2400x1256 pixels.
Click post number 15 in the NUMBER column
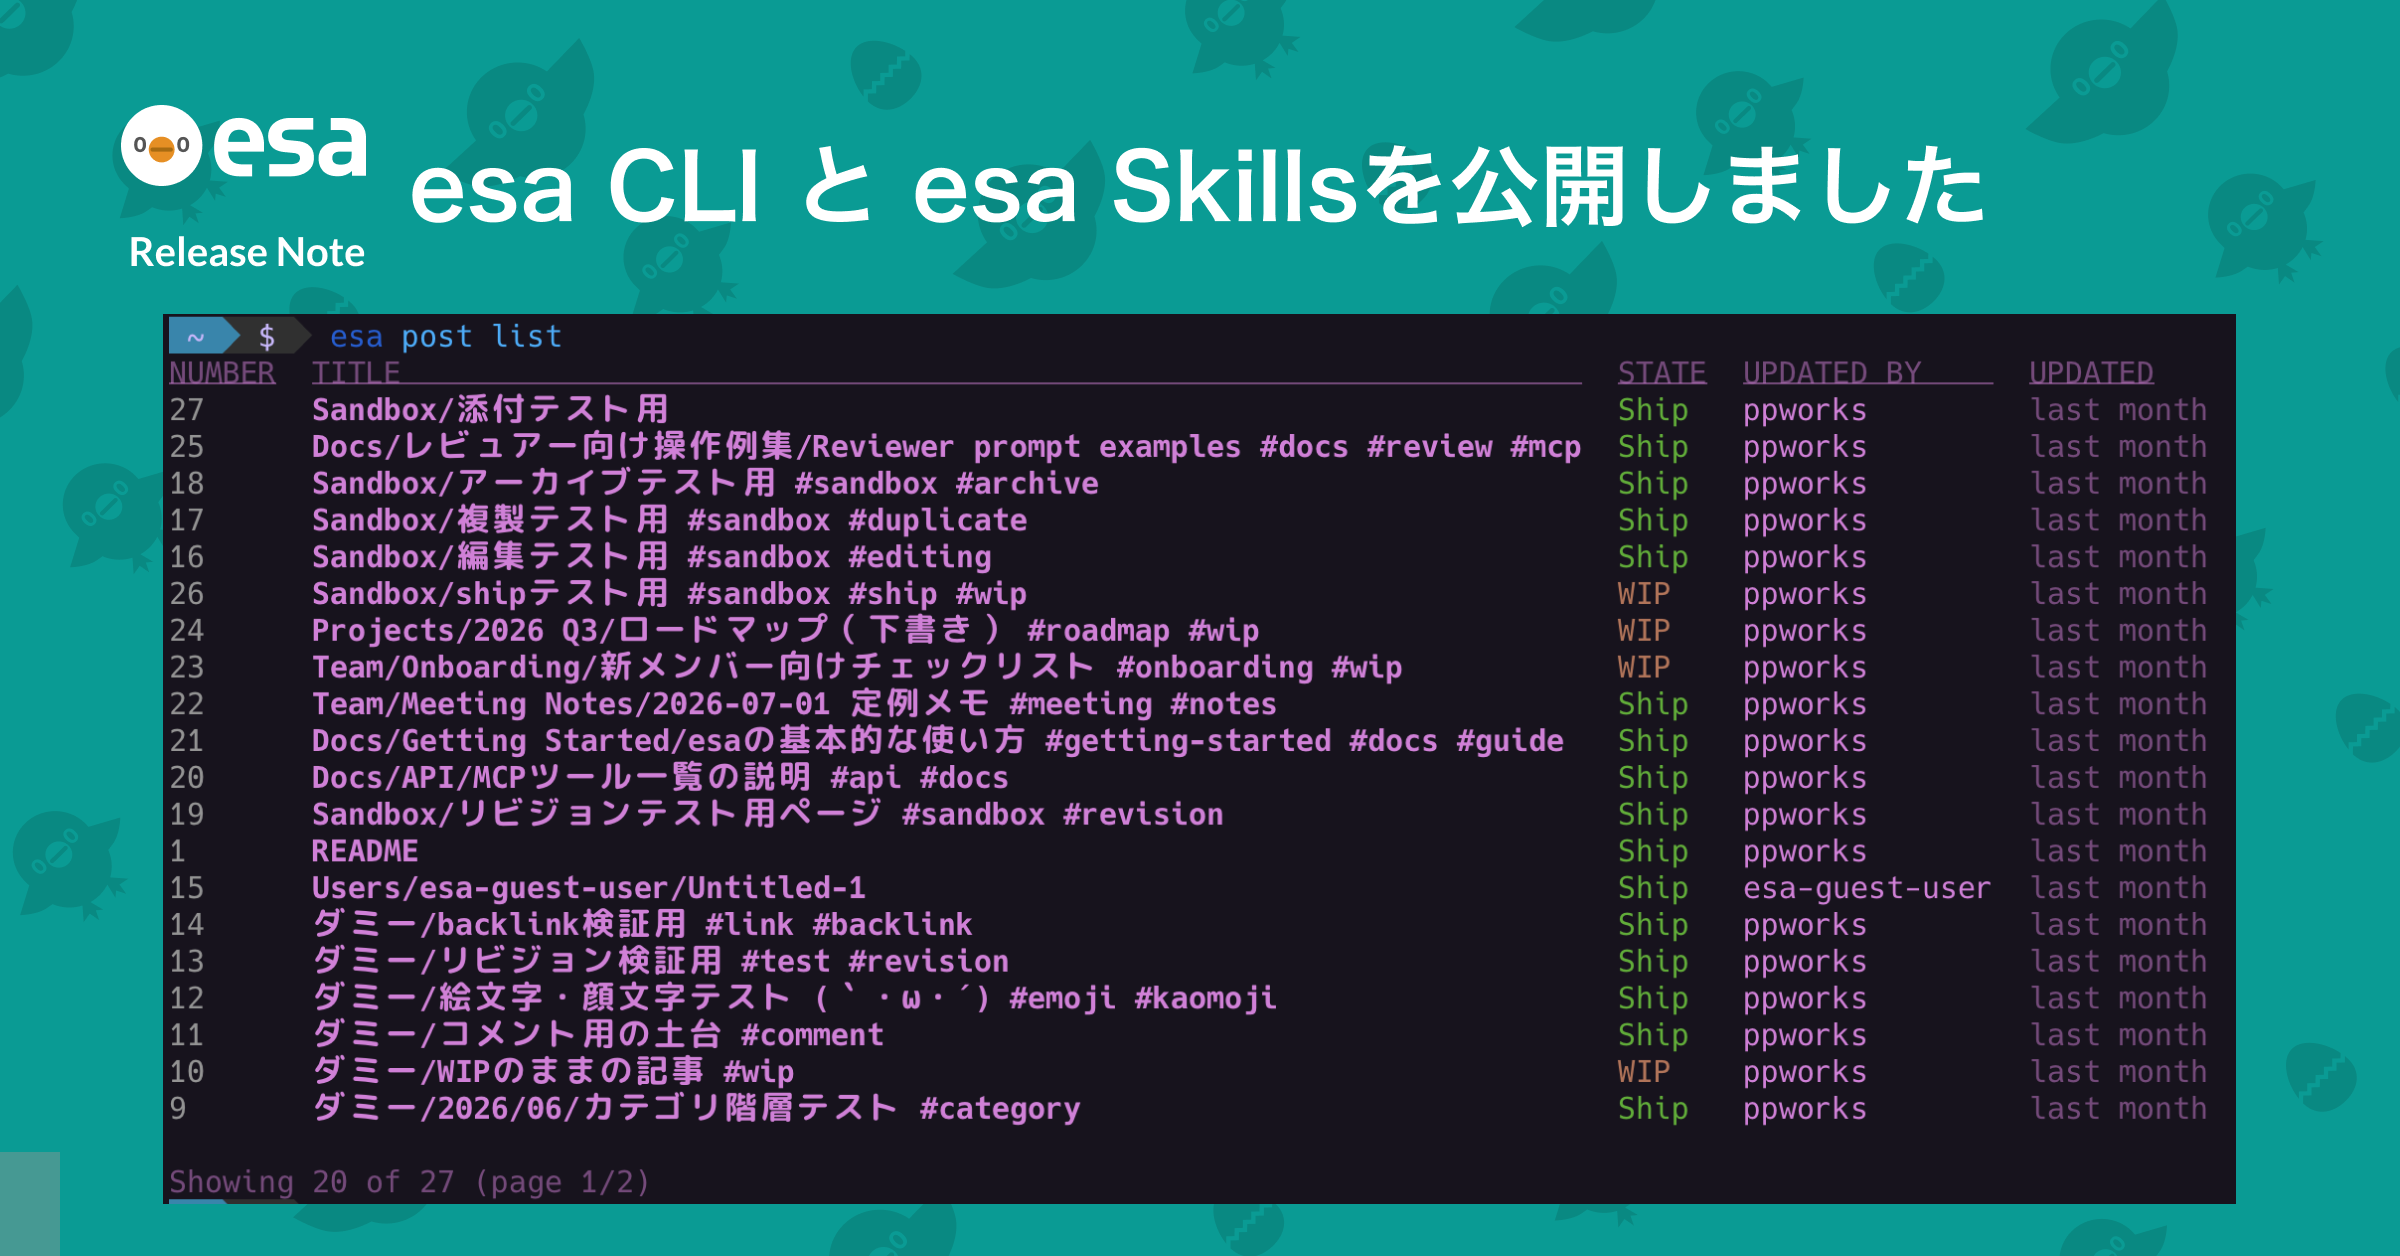187,888
